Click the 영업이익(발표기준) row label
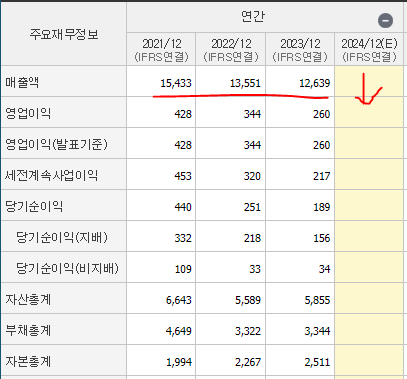 pos(56,144)
